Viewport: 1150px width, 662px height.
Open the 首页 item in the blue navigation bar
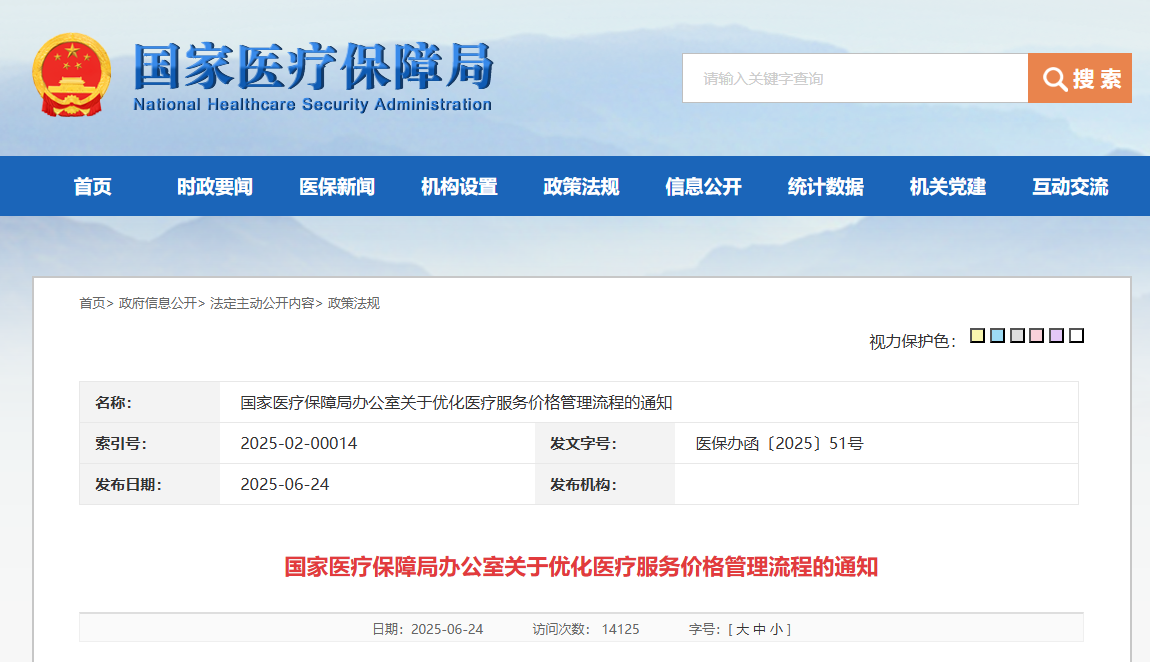pyautogui.click(x=92, y=187)
